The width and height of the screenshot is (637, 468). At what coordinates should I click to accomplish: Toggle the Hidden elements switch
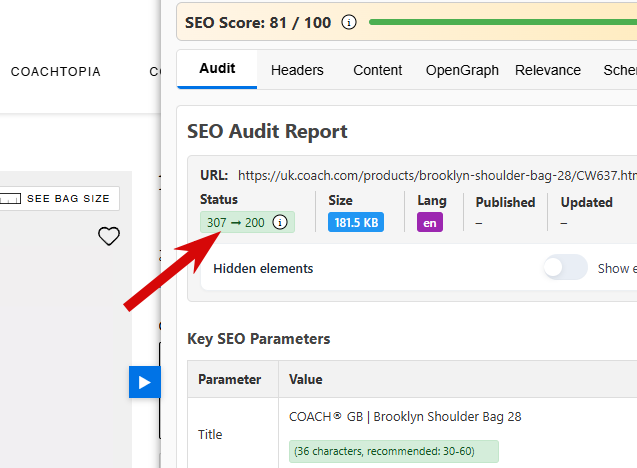565,268
